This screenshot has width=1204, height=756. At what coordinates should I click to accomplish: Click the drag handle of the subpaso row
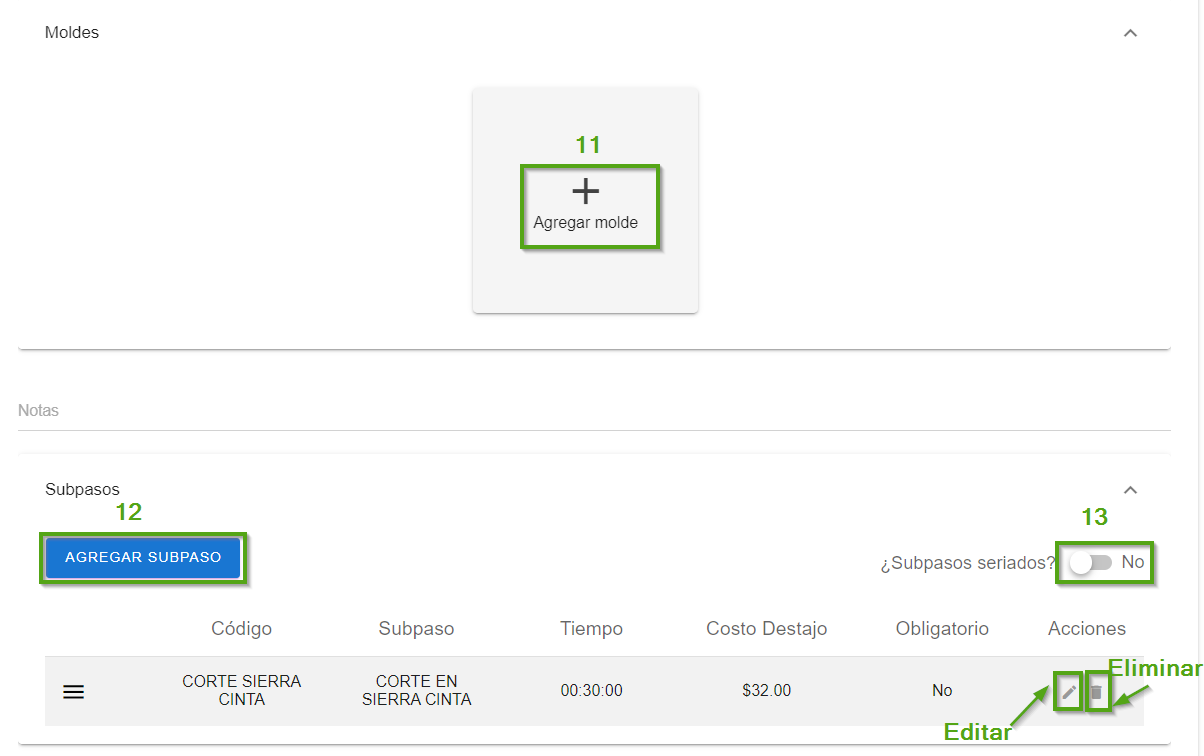click(73, 692)
